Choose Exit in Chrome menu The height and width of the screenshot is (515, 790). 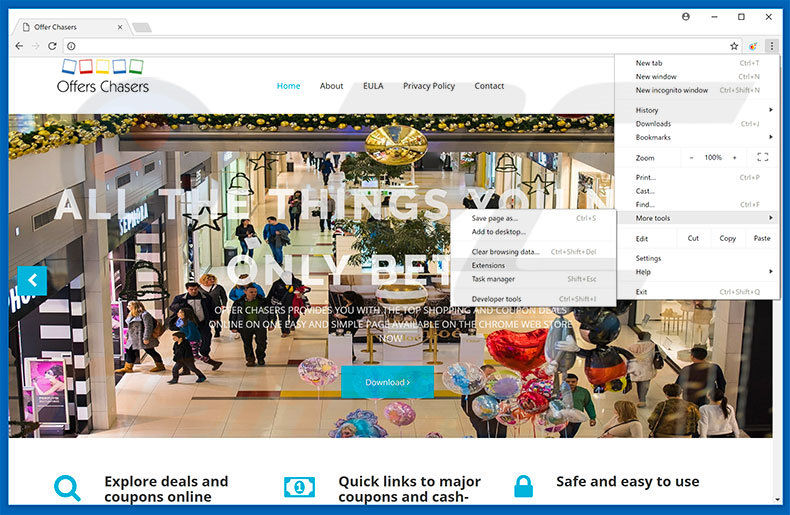697,292
